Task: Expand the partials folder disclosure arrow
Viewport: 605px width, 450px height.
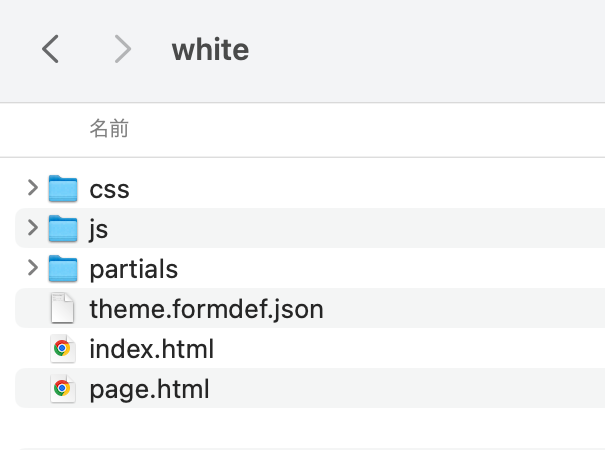Action: 33,268
